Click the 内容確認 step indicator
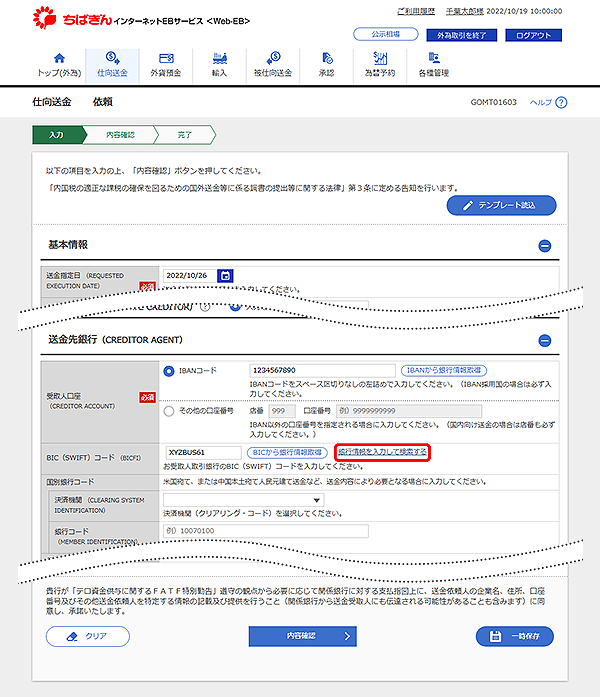 (120, 135)
